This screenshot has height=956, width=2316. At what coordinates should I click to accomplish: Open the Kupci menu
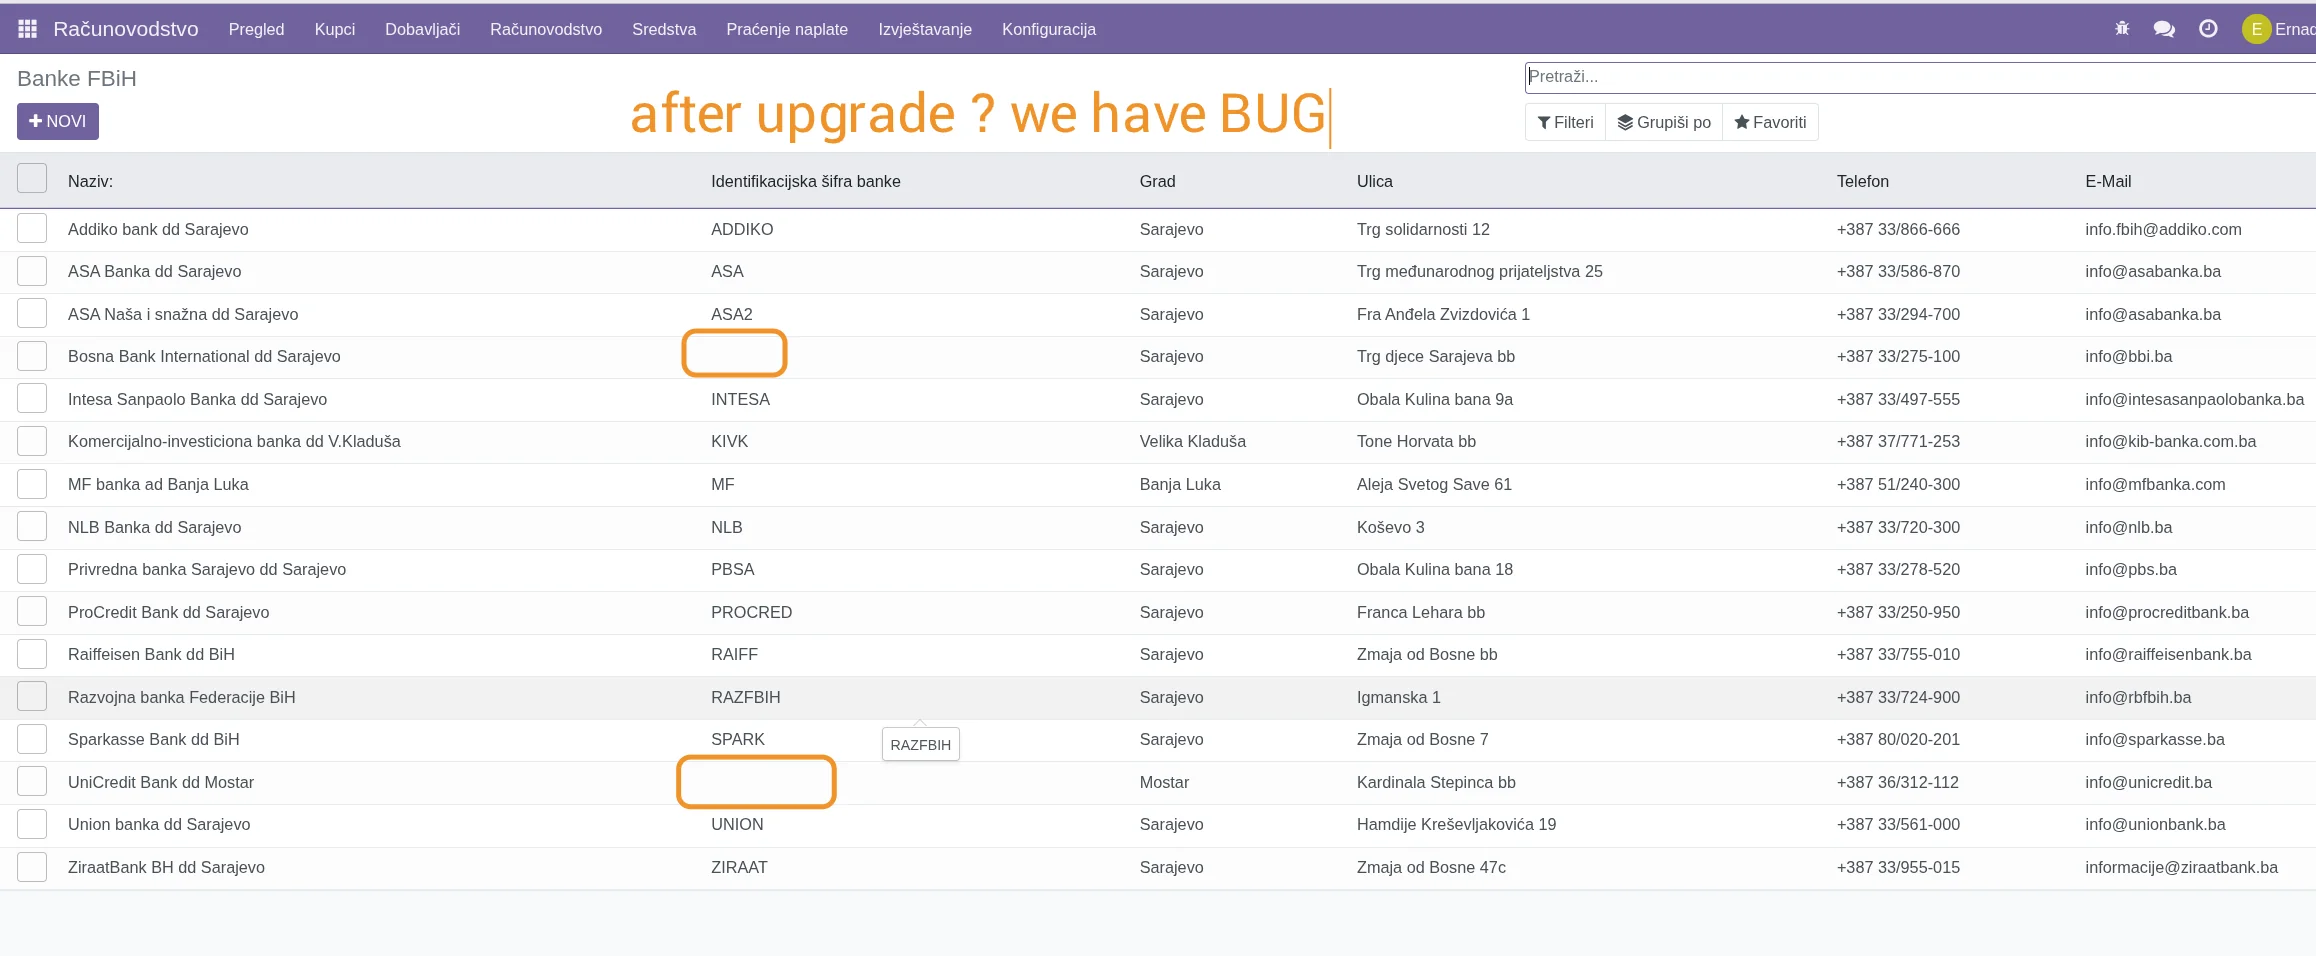(334, 29)
